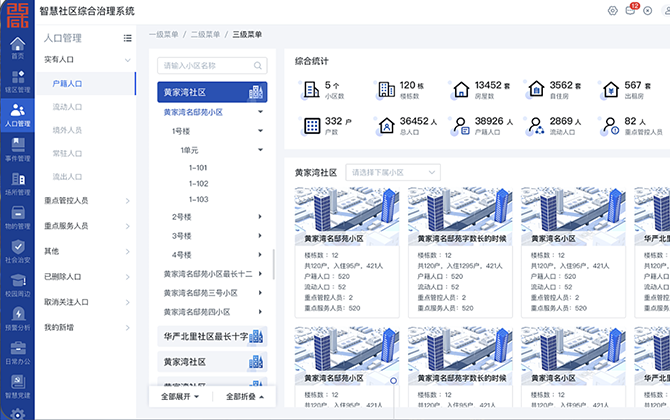Open 预警分析 from the sidebar
This screenshot has width=670, height=420.
click(x=17, y=320)
